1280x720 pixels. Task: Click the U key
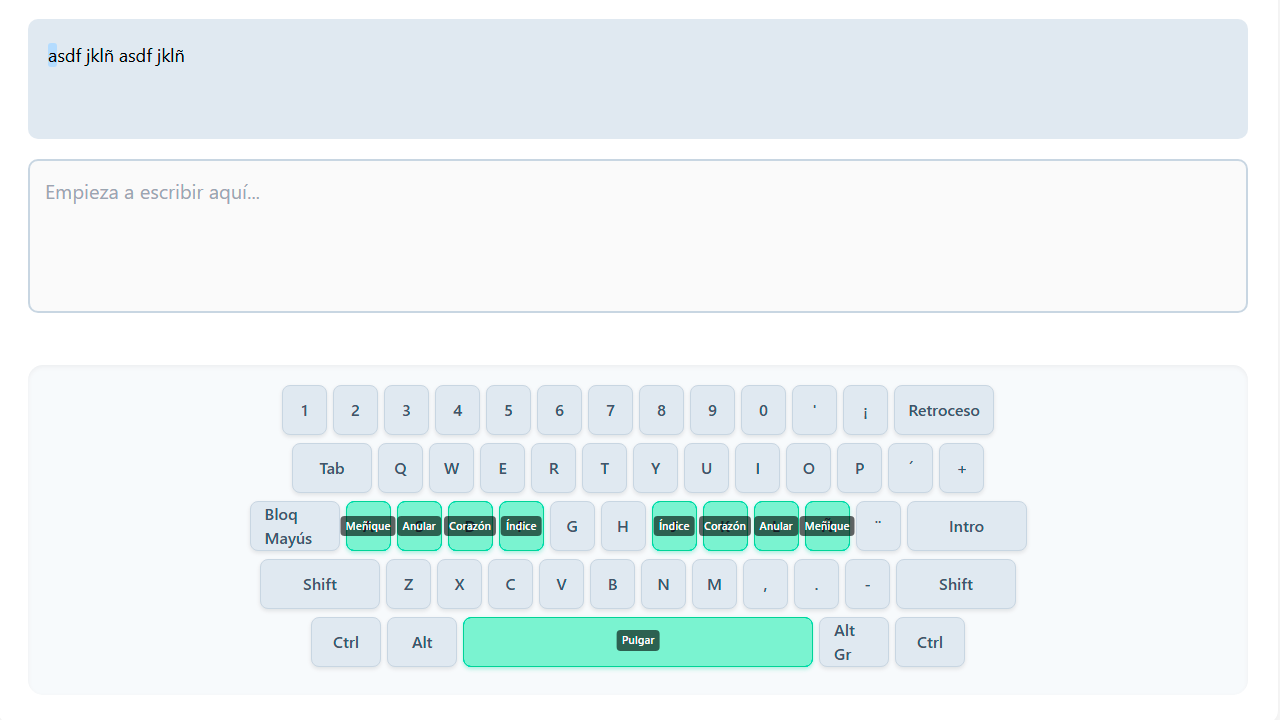coord(707,468)
